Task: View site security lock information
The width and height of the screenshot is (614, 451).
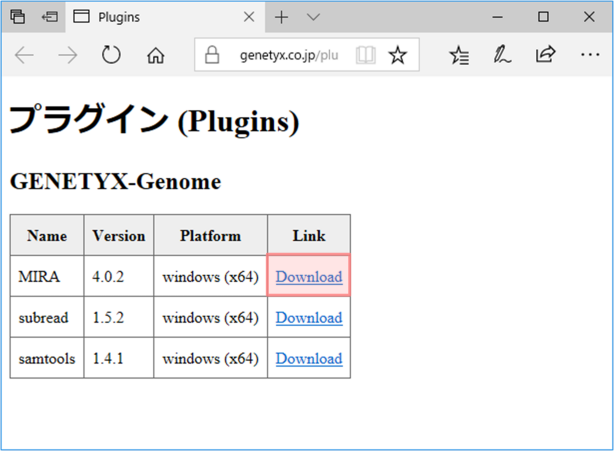Action: coord(212,54)
